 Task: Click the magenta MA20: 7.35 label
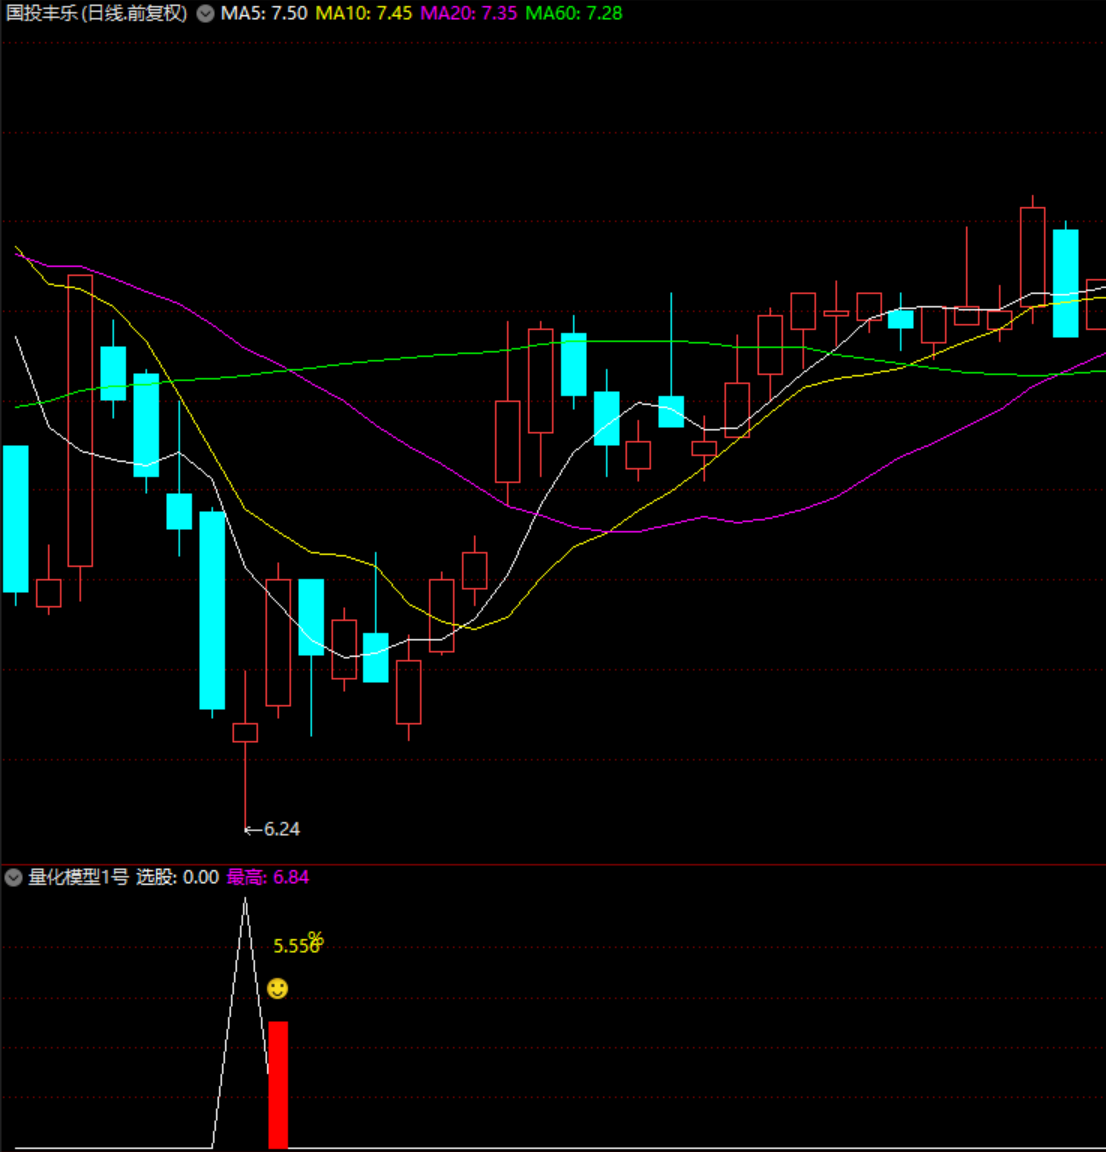tap(469, 14)
